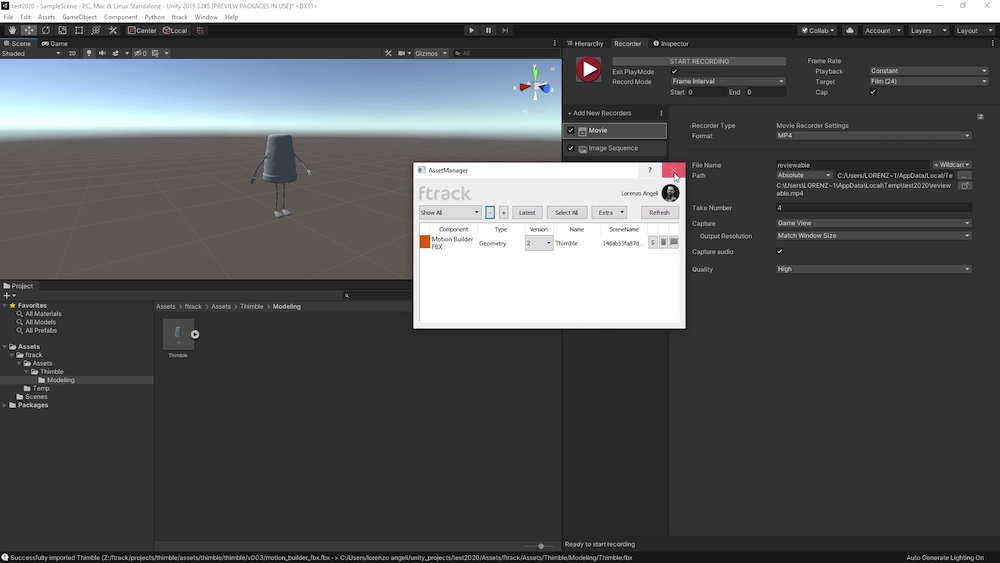
Task: Open the Gizmos dropdown
Action: [x=430, y=53]
